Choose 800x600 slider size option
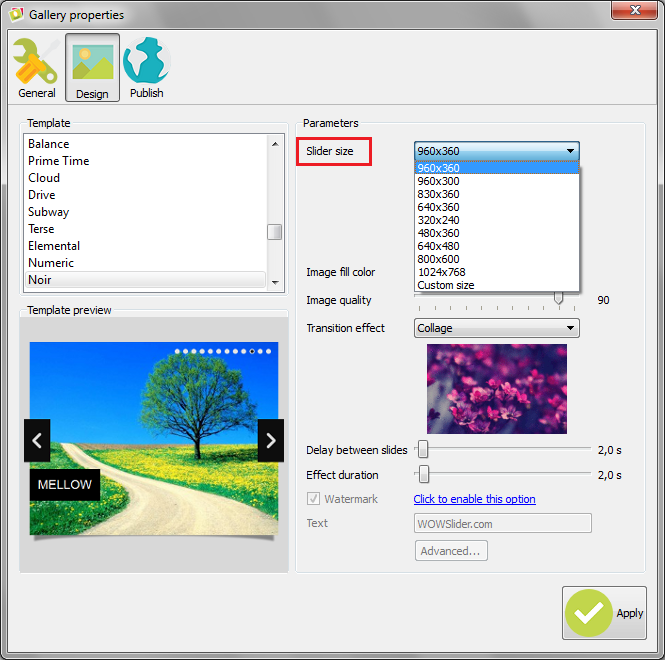This screenshot has width=665, height=660. coord(496,259)
